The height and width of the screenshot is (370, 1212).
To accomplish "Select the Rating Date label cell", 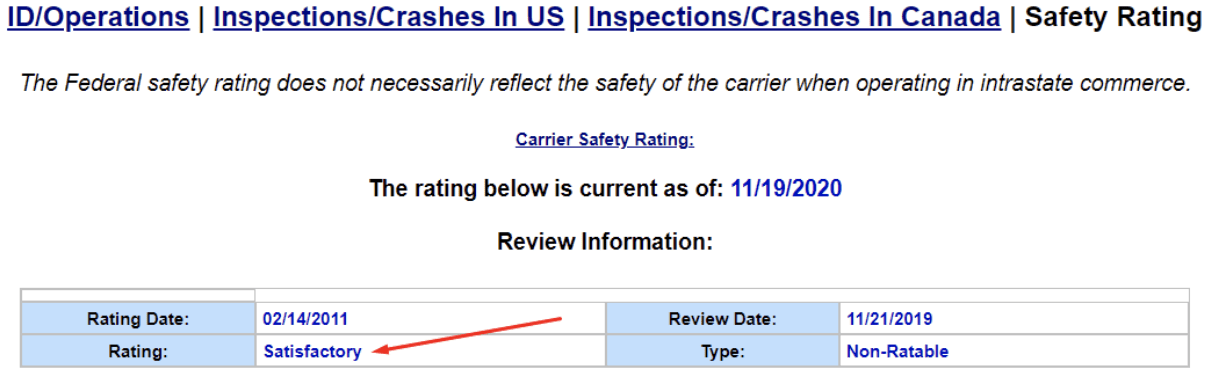I will pos(138,319).
